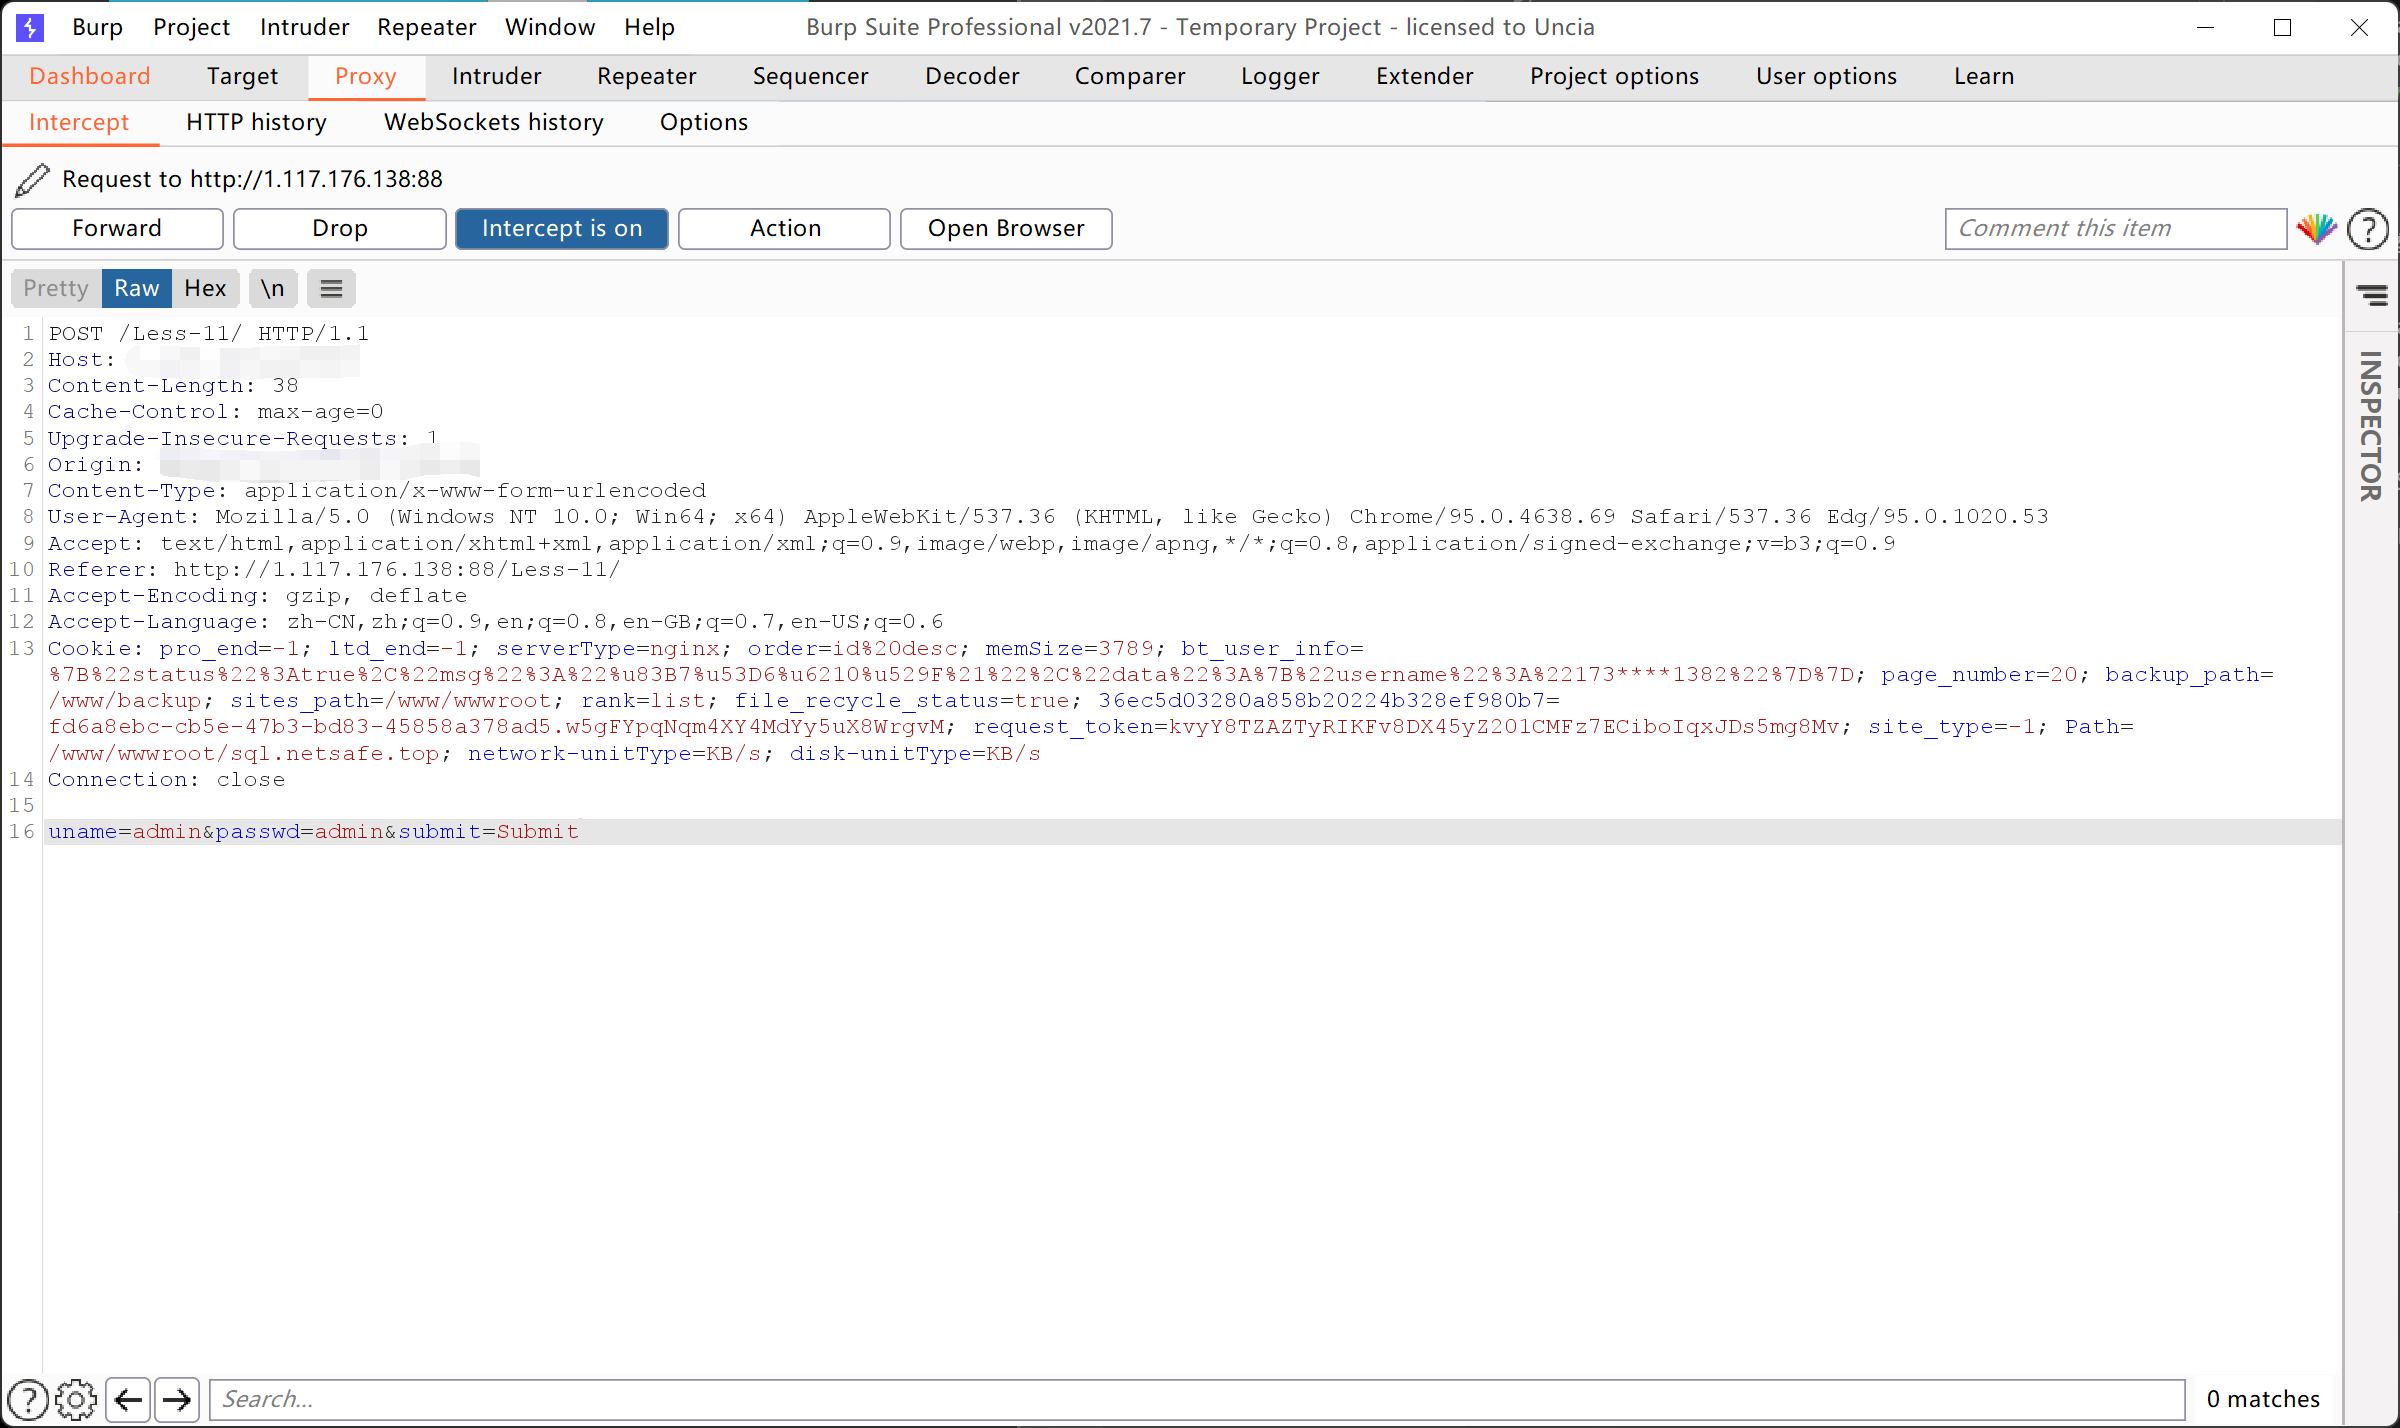Click the help question mark near comment
The image size is (2400, 1428).
[x=2367, y=229]
